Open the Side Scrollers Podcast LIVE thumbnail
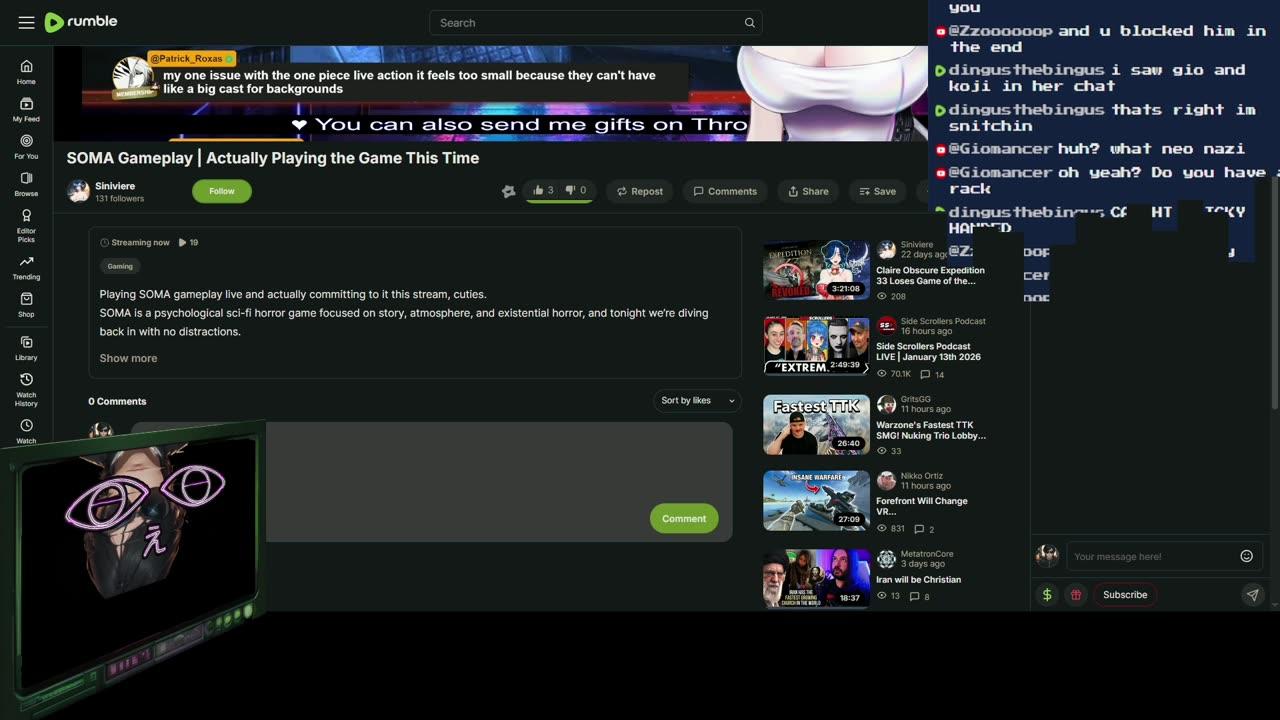 tap(815, 345)
